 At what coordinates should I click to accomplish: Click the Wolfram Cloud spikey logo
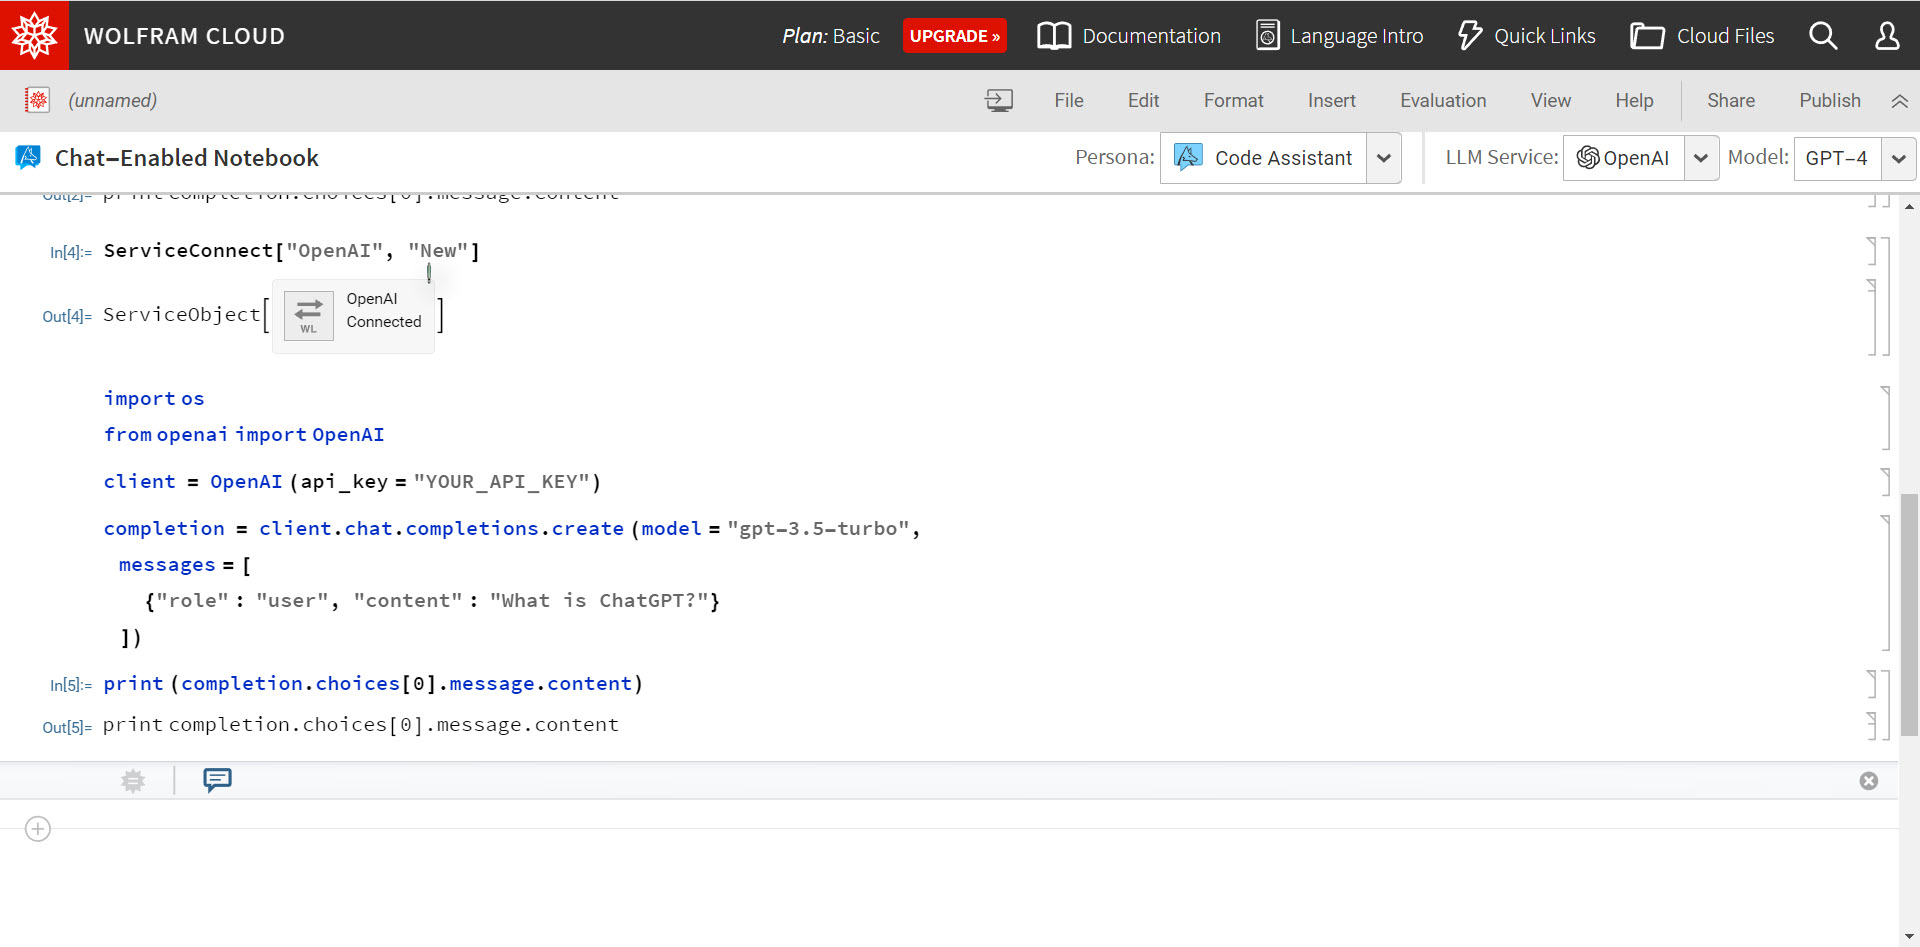pos(34,35)
